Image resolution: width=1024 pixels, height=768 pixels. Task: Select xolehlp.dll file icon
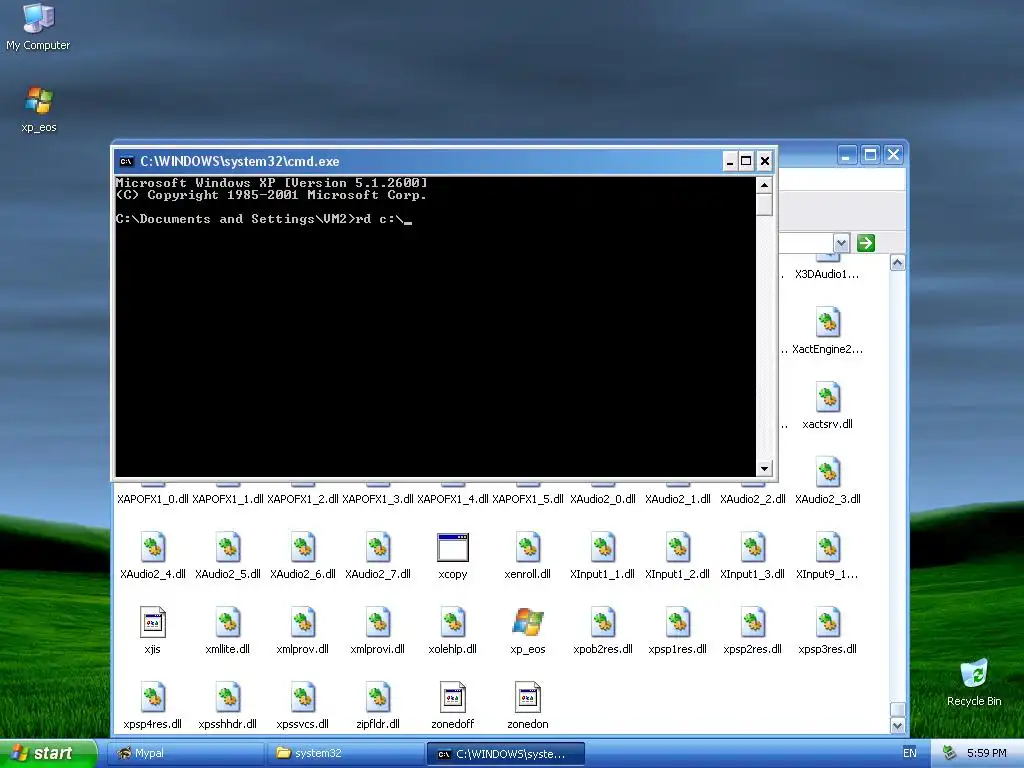pyautogui.click(x=453, y=622)
